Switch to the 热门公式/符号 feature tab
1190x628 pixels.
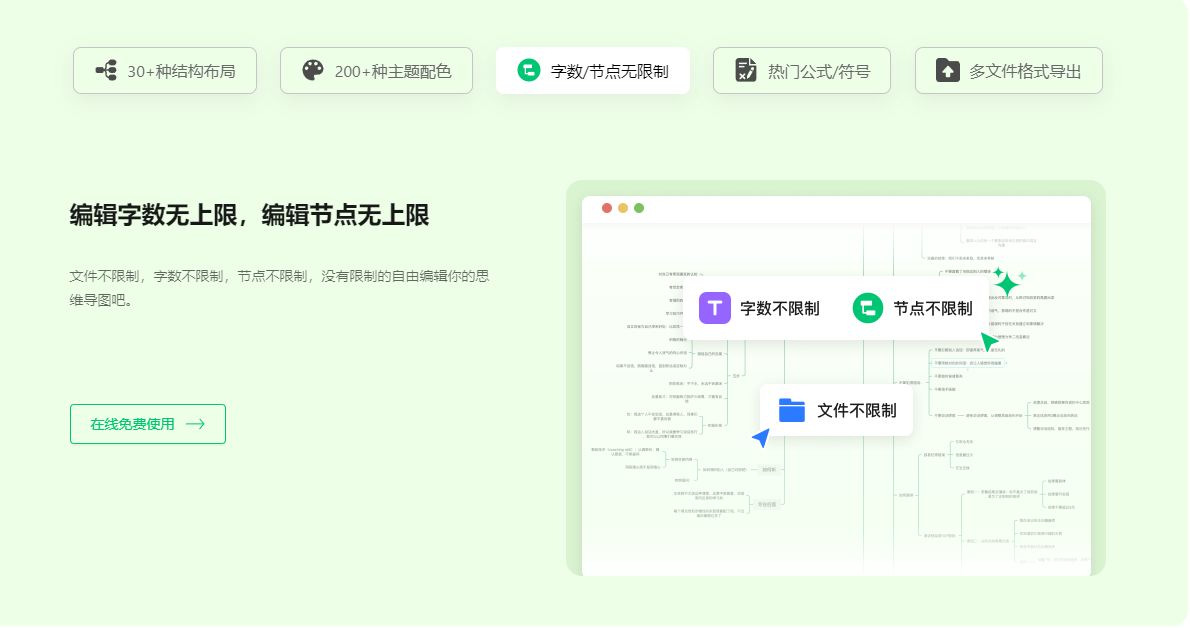click(x=802, y=70)
